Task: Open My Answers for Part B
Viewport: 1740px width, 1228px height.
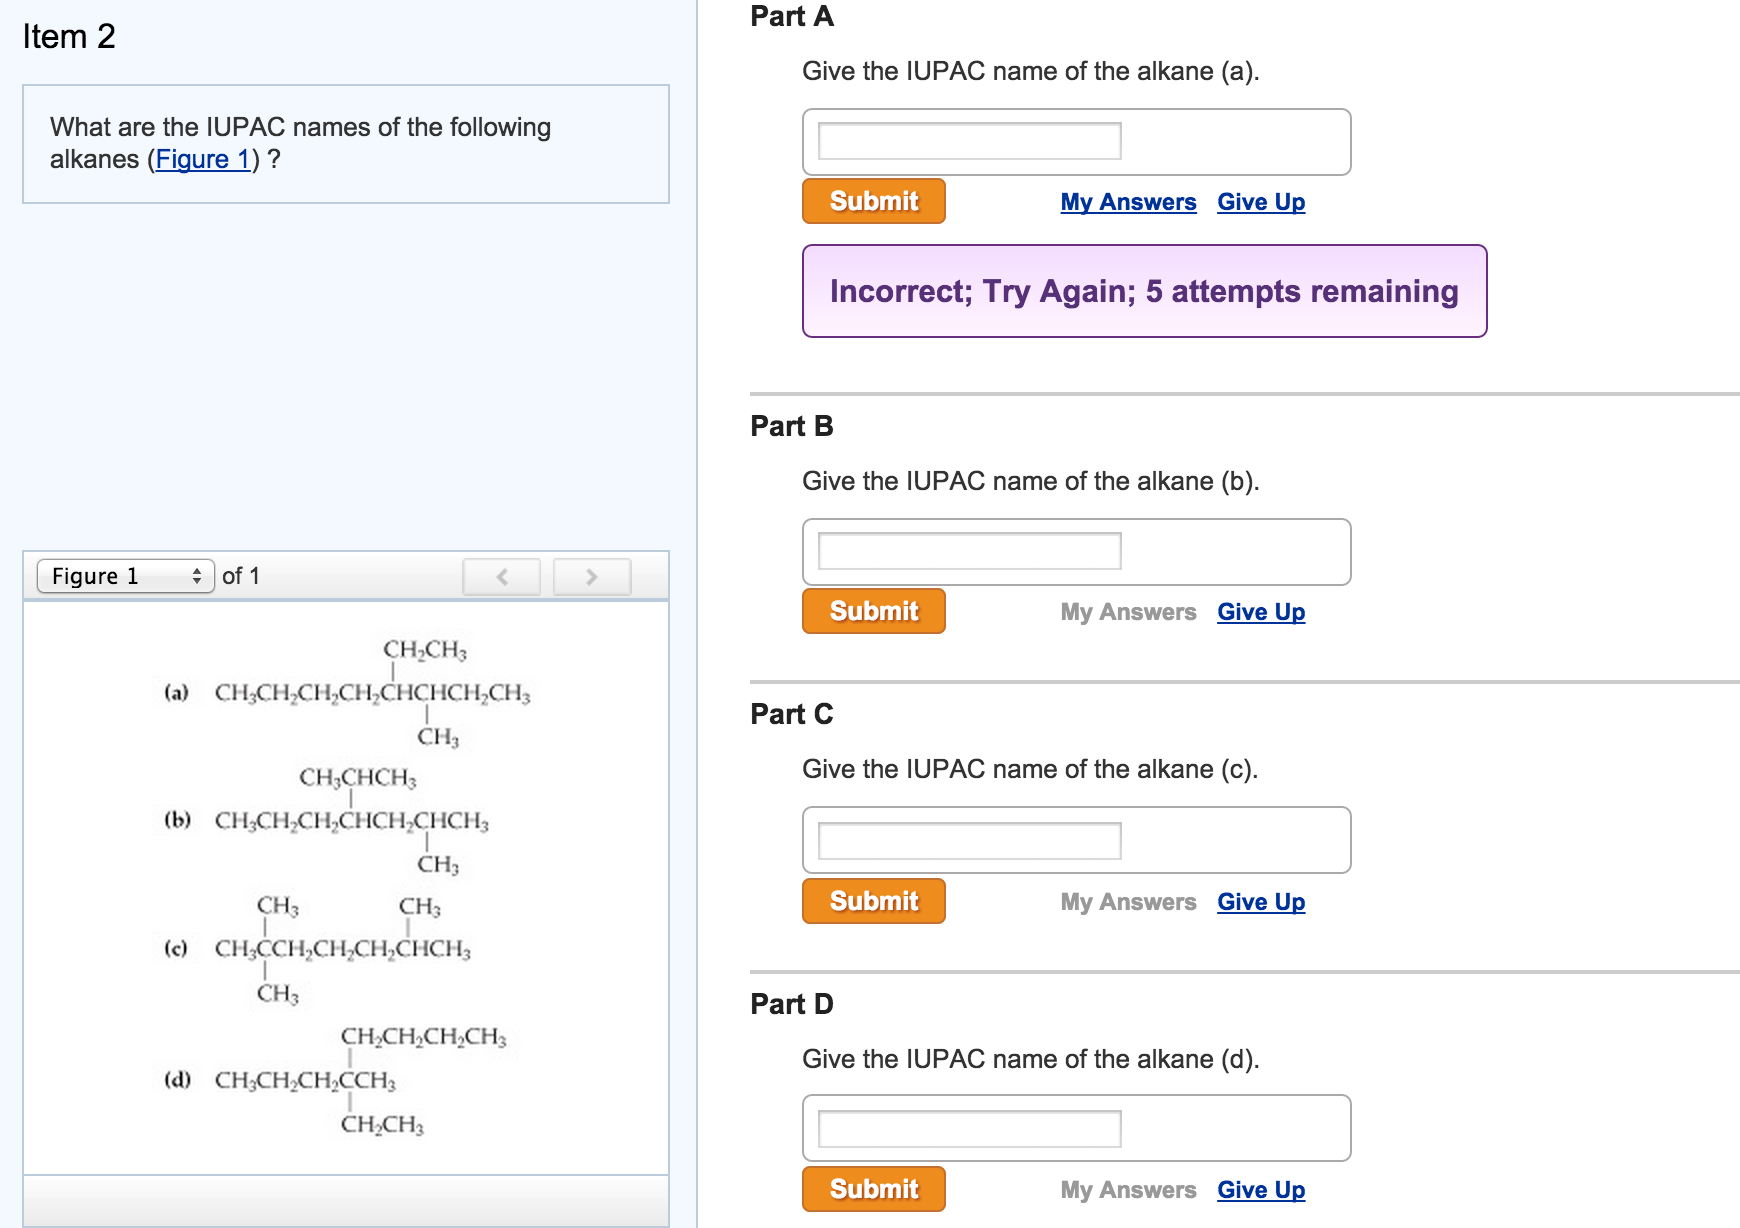Action: click(x=1128, y=612)
